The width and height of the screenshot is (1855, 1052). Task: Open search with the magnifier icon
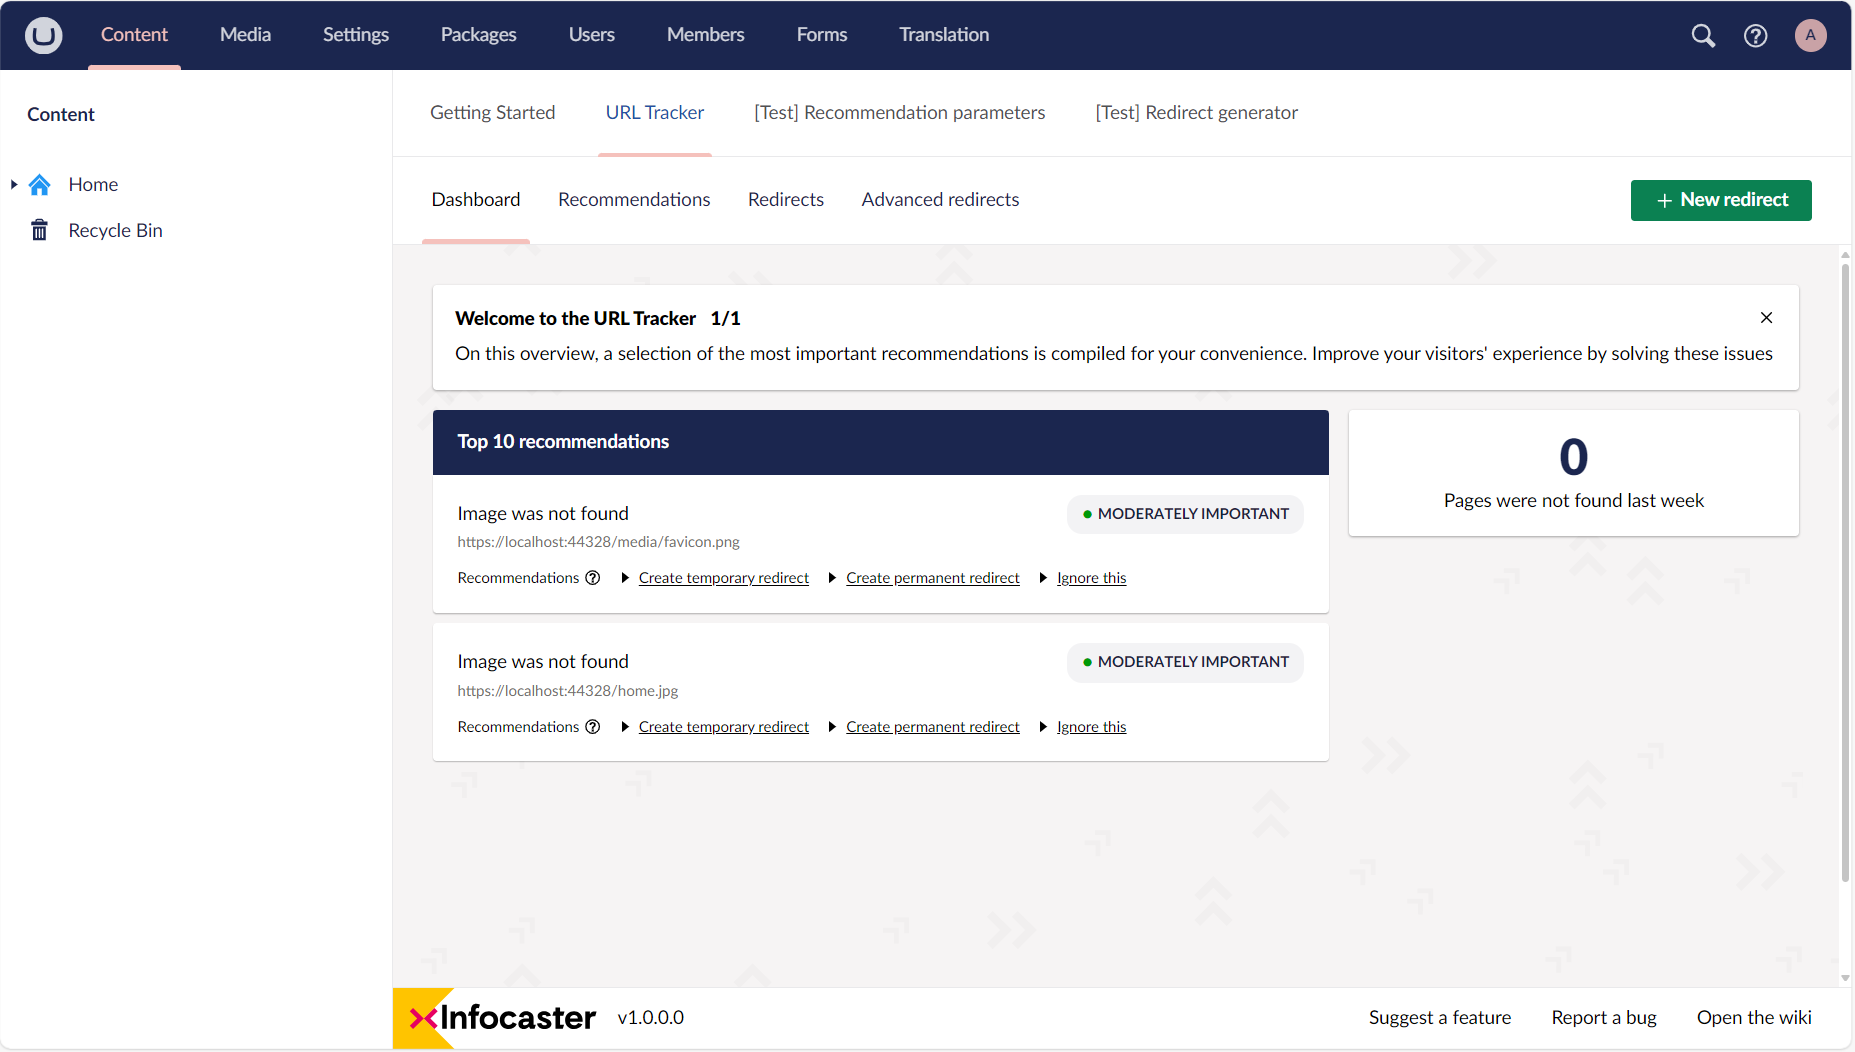coord(1703,35)
